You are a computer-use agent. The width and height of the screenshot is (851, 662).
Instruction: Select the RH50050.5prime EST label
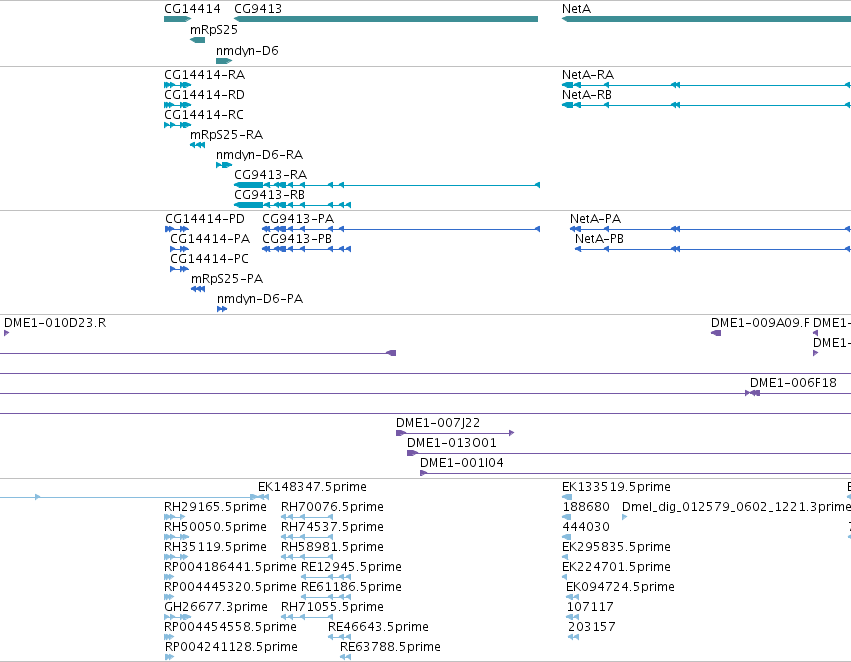pyautogui.click(x=215, y=527)
